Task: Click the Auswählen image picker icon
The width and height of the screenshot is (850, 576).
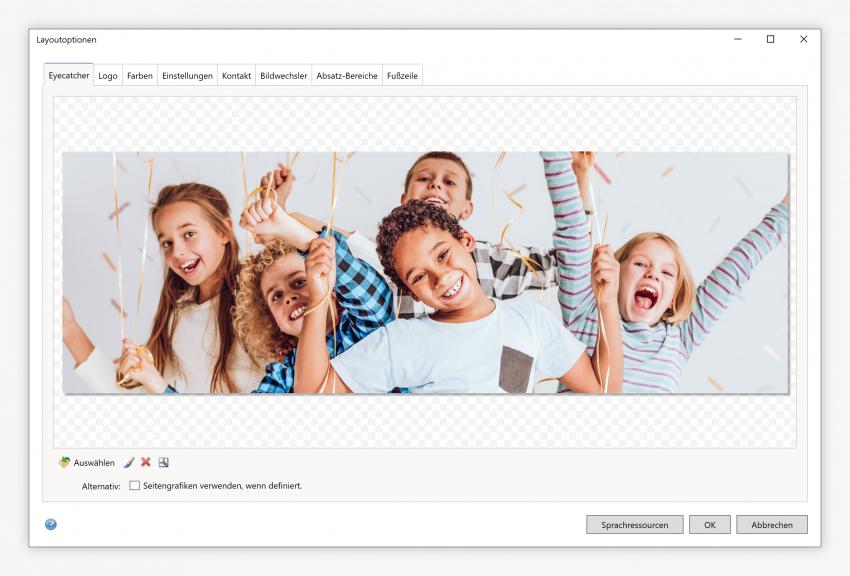Action: click(x=65, y=463)
